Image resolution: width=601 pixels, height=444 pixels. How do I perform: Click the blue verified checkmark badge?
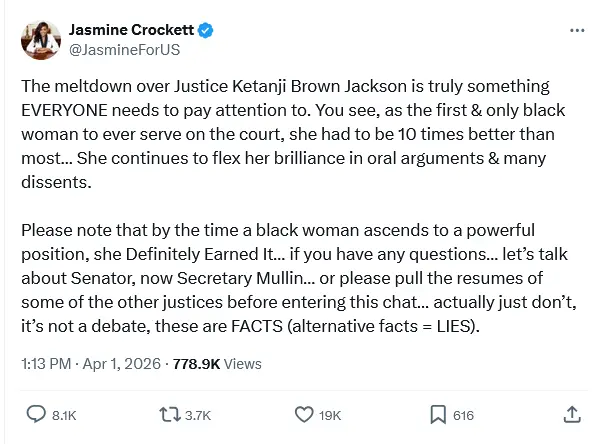205,31
